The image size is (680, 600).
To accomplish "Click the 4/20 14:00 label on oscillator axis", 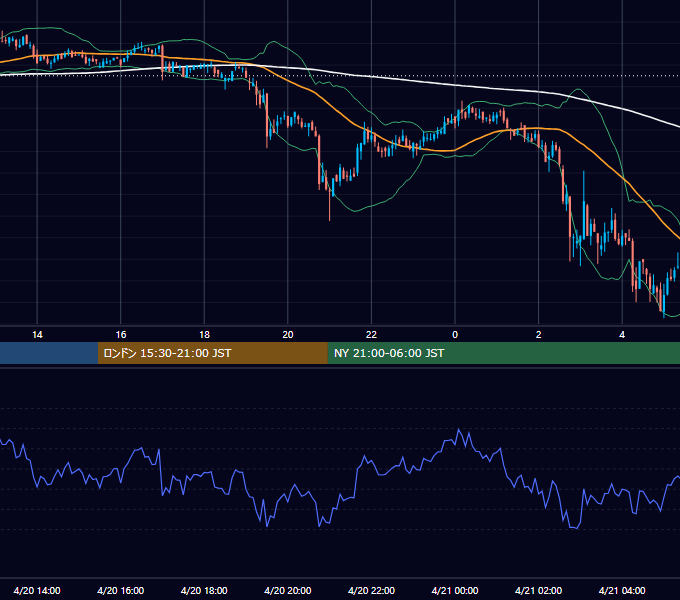I will pos(37,590).
